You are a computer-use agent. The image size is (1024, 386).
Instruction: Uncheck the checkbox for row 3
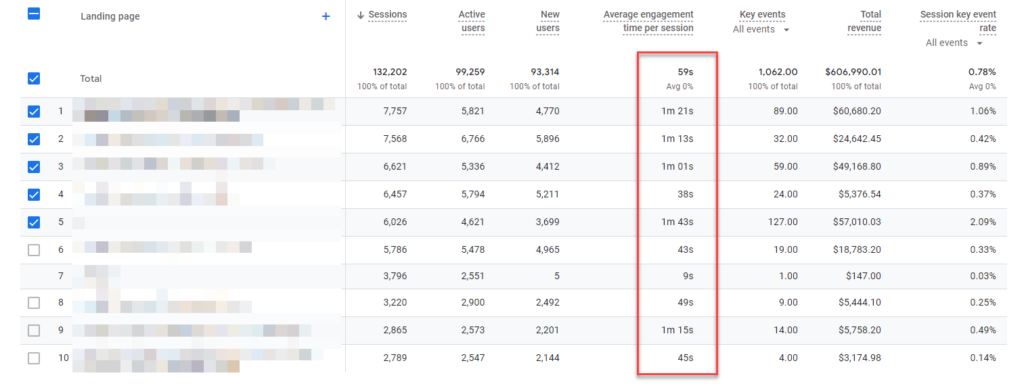point(34,167)
